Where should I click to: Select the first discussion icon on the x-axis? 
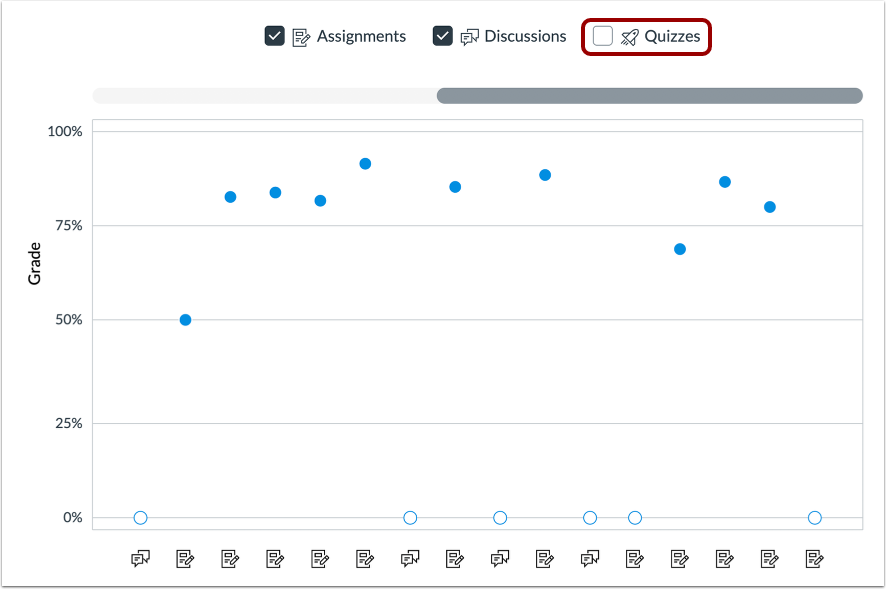[x=140, y=558]
